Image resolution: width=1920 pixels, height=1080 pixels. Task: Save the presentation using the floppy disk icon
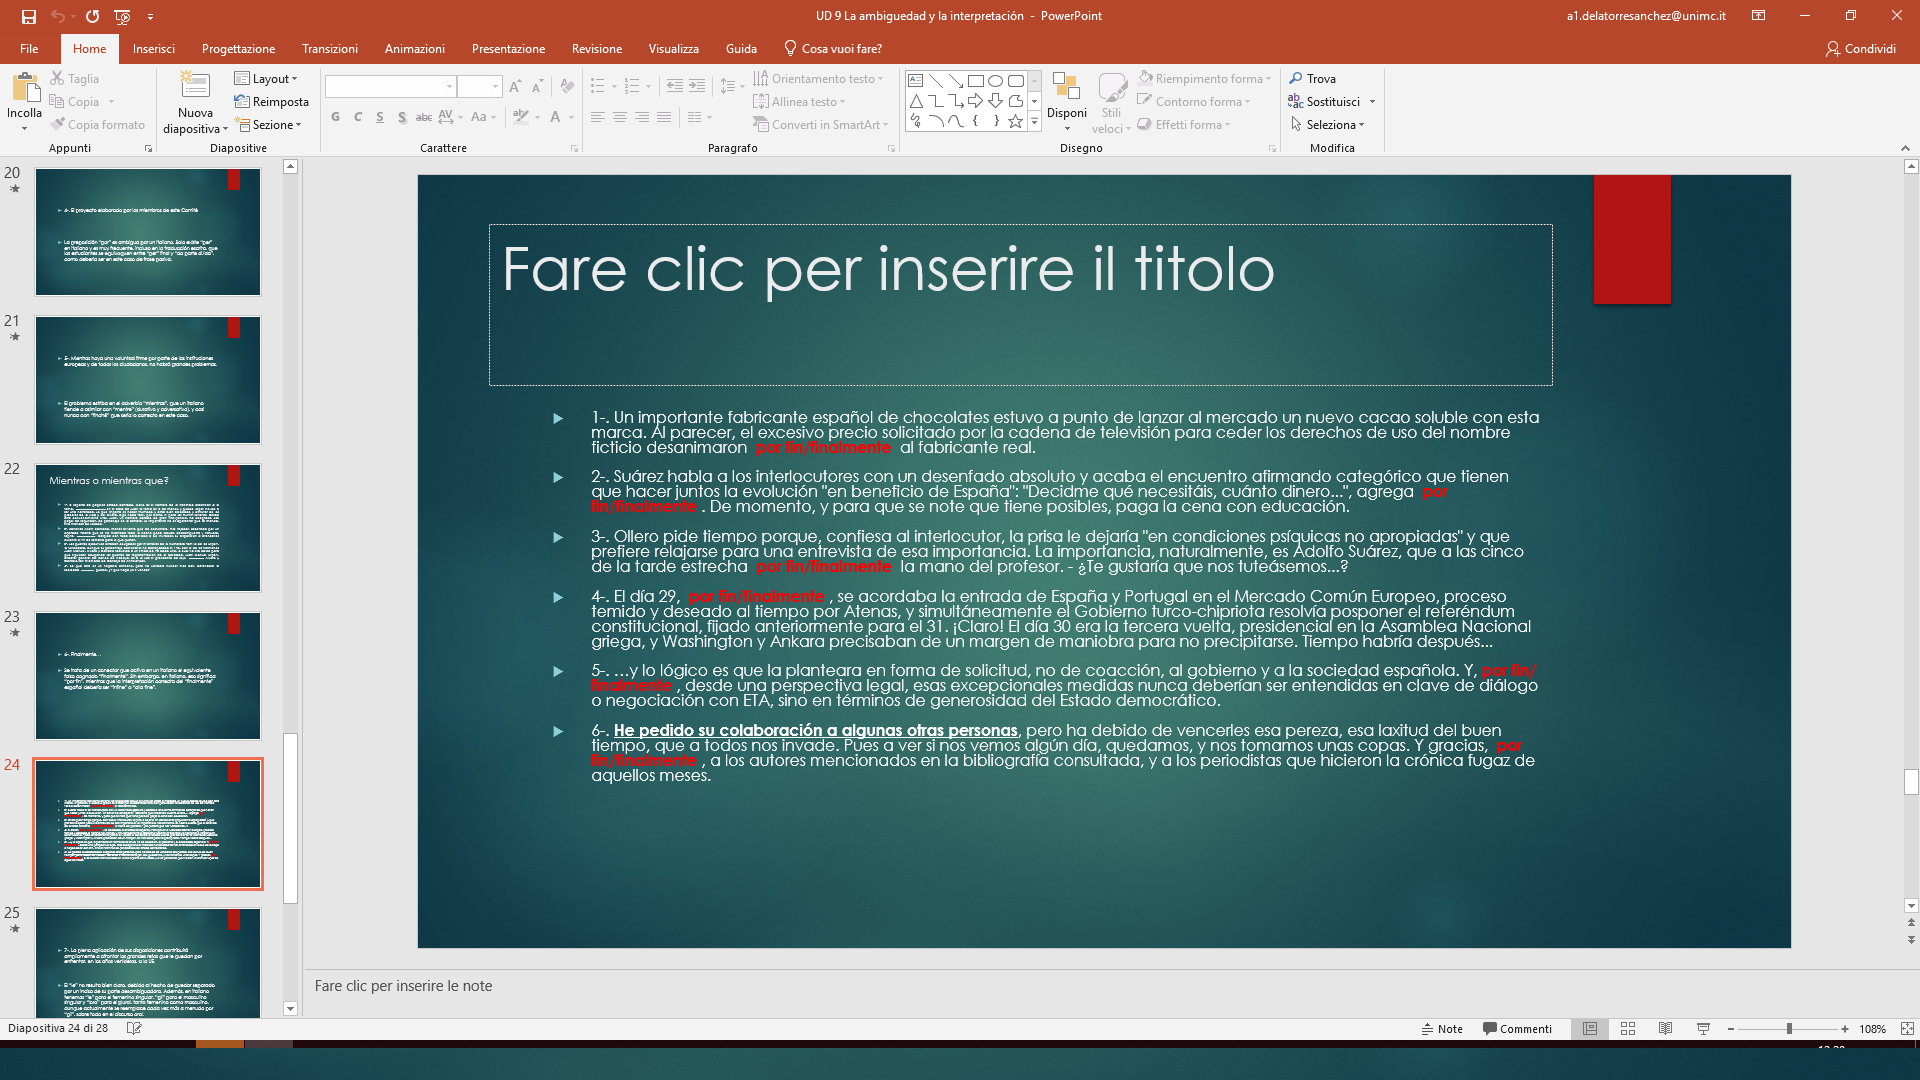pyautogui.click(x=28, y=16)
